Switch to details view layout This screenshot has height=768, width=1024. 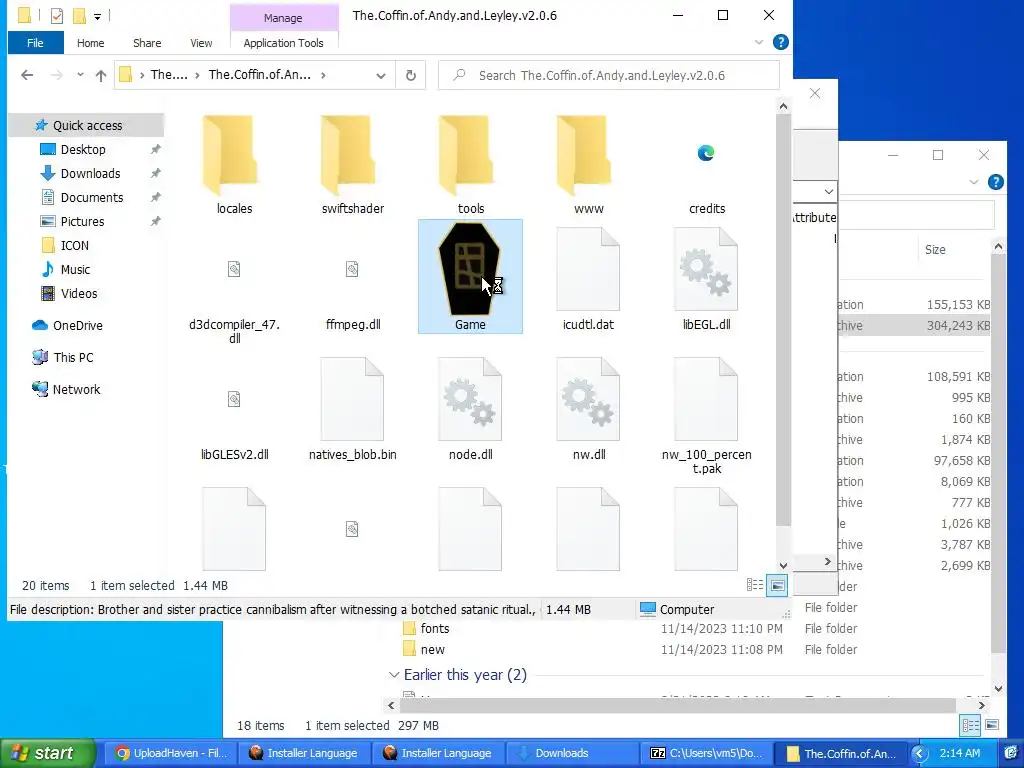point(755,585)
